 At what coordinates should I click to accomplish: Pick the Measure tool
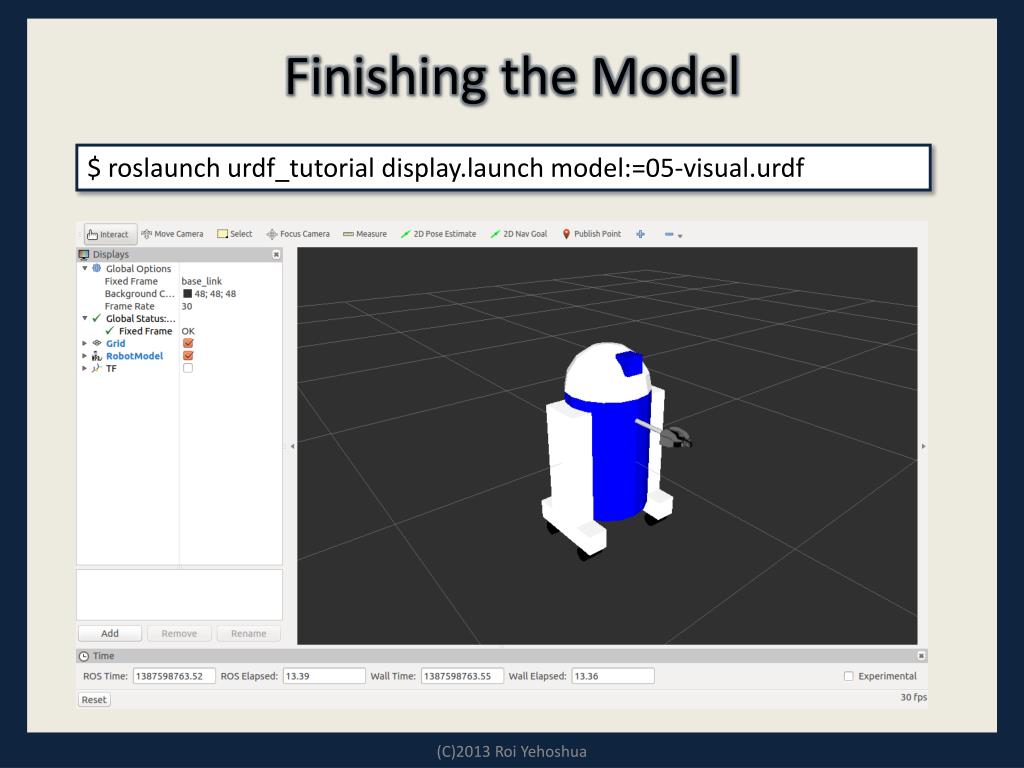(365, 234)
